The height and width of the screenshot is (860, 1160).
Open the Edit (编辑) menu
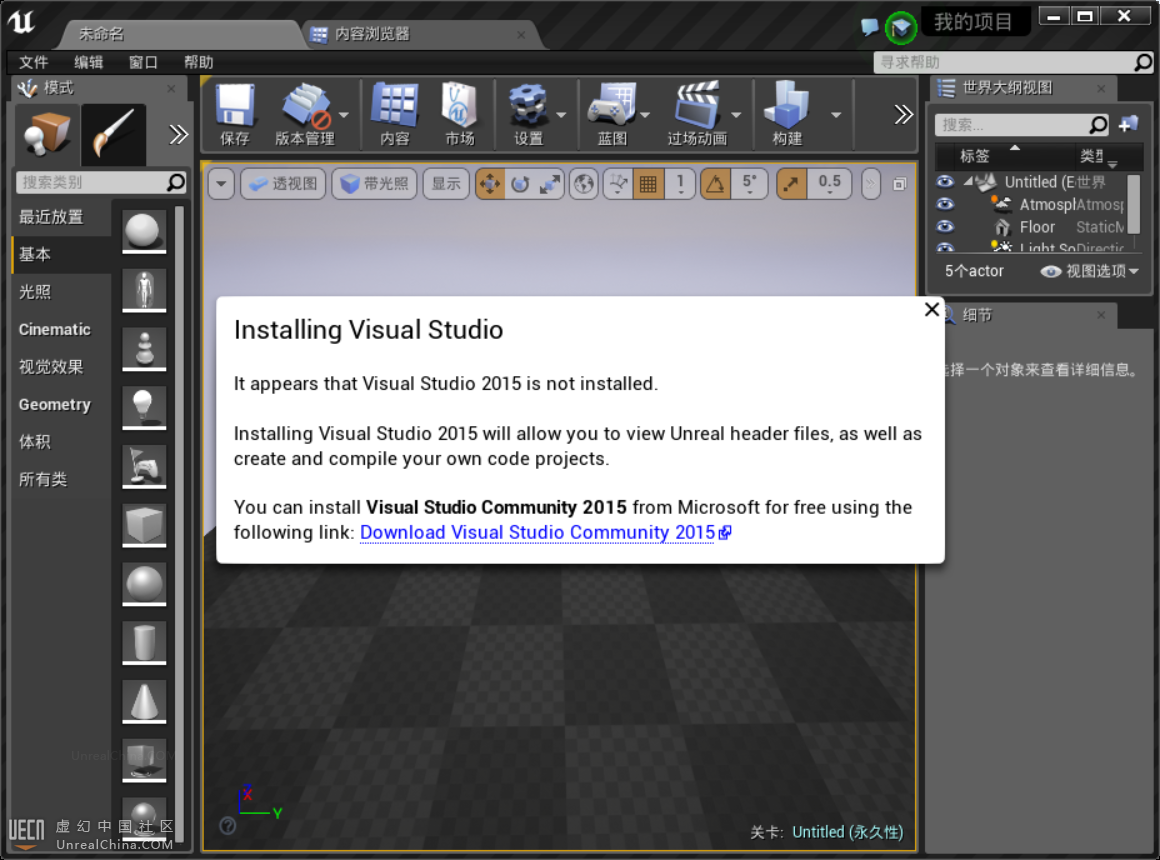pyautogui.click(x=89, y=62)
